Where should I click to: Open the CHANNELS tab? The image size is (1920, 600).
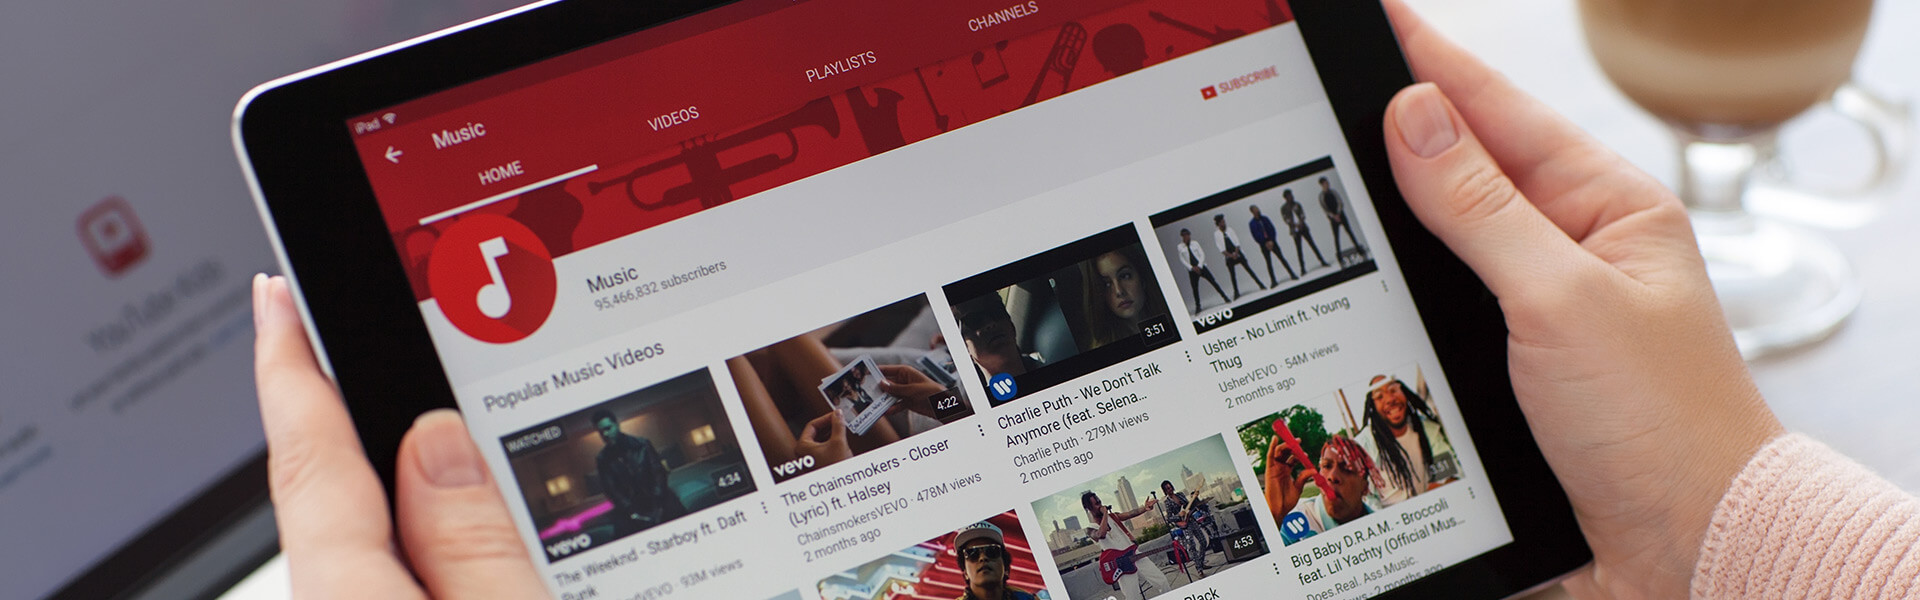pyautogui.click(x=1003, y=16)
